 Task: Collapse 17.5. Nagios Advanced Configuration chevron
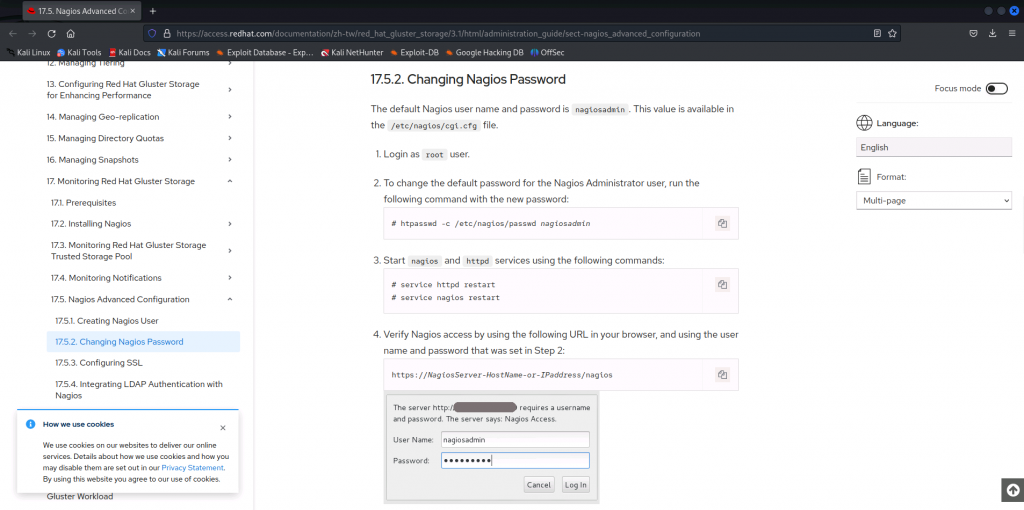(230, 299)
